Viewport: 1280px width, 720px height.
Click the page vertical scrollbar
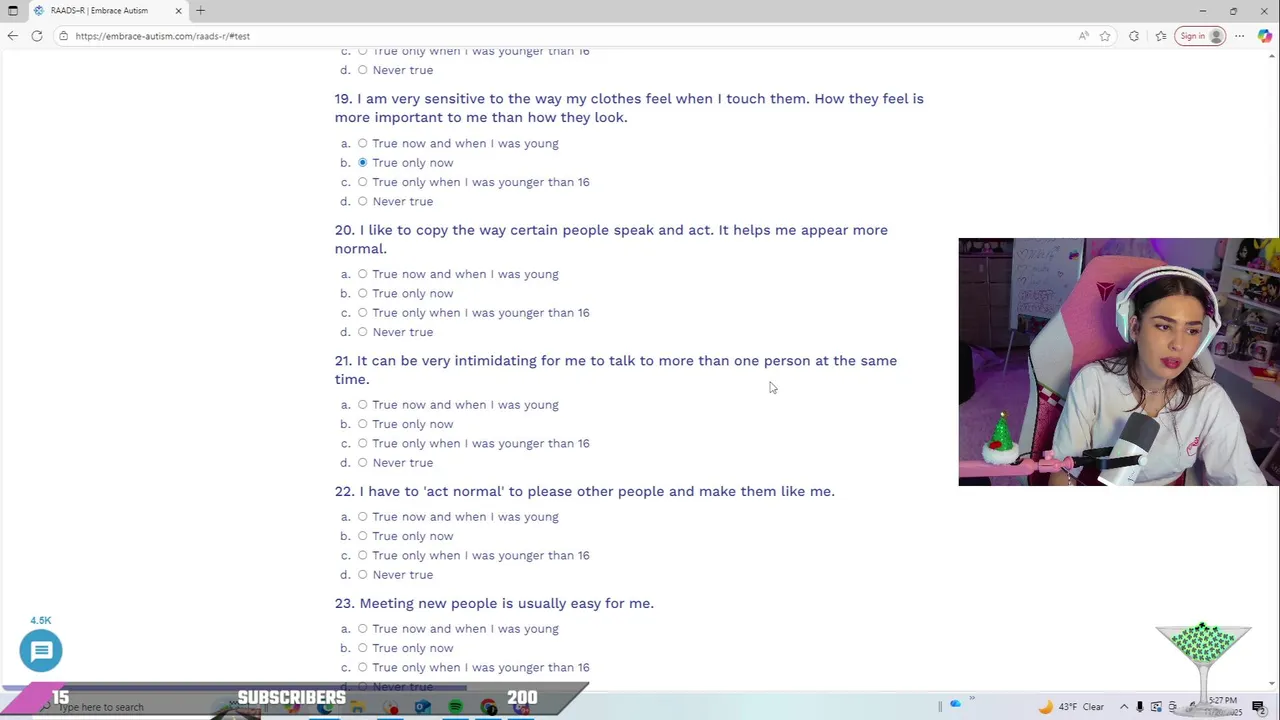pos(1272,370)
